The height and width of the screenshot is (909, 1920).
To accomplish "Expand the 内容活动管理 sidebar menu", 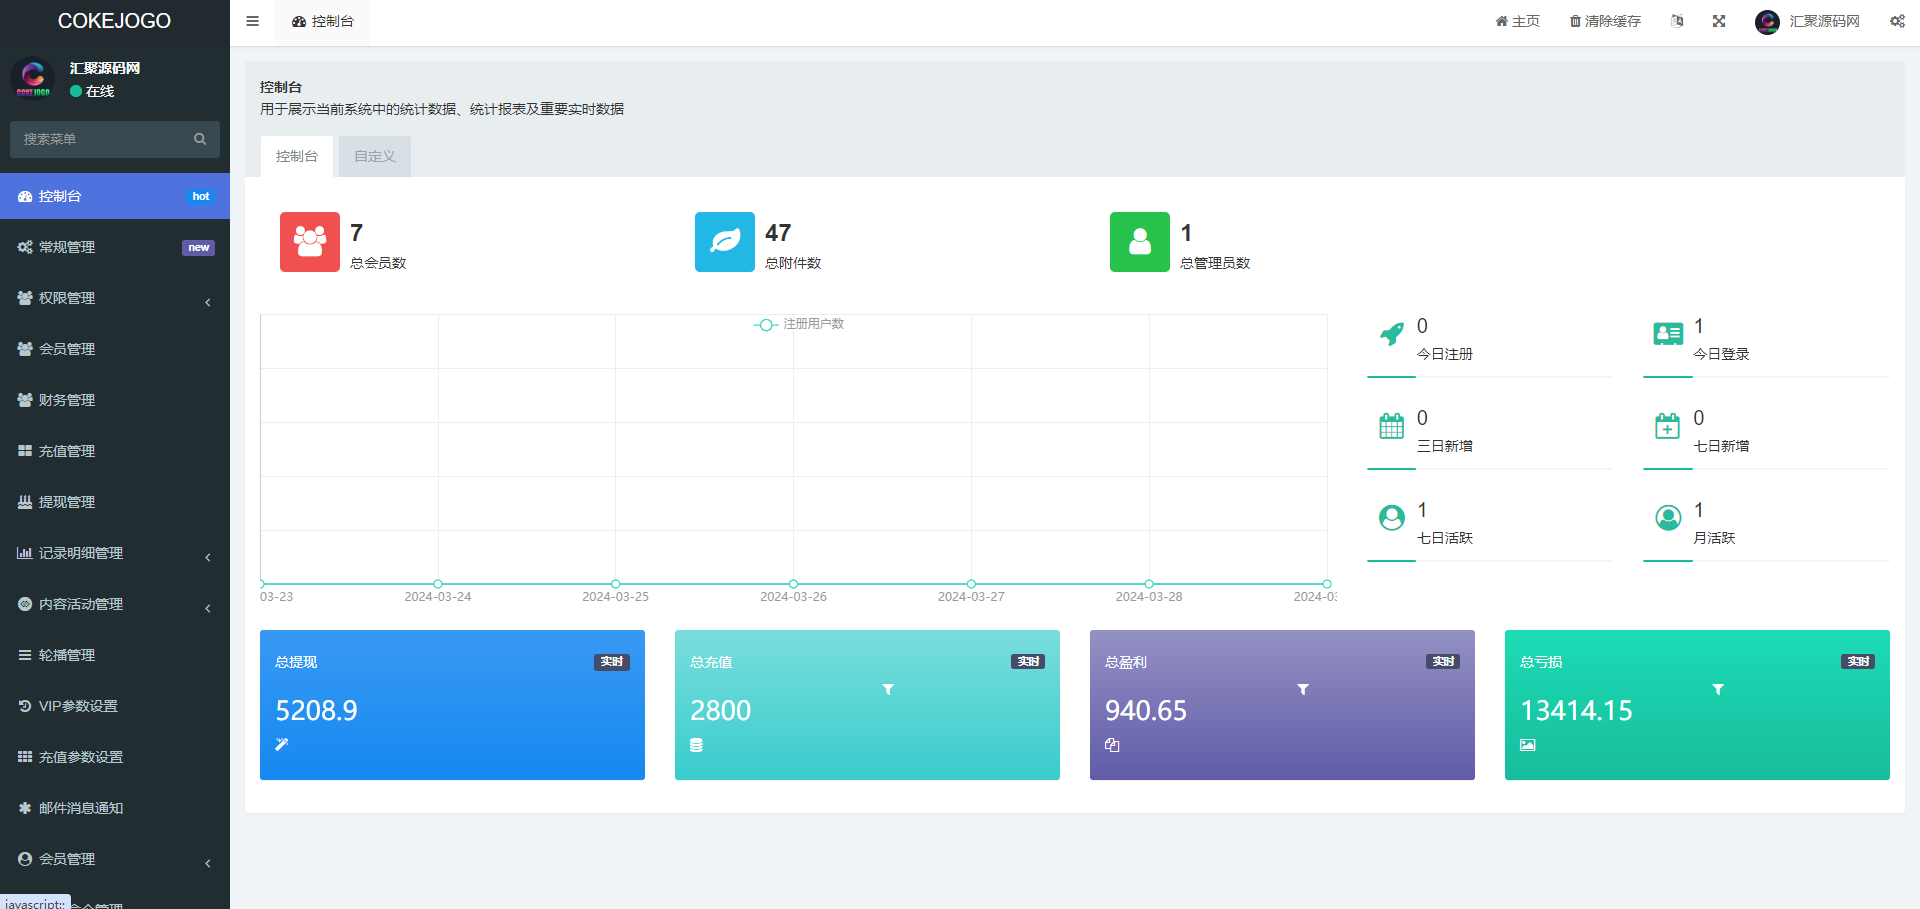I will tap(115, 604).
